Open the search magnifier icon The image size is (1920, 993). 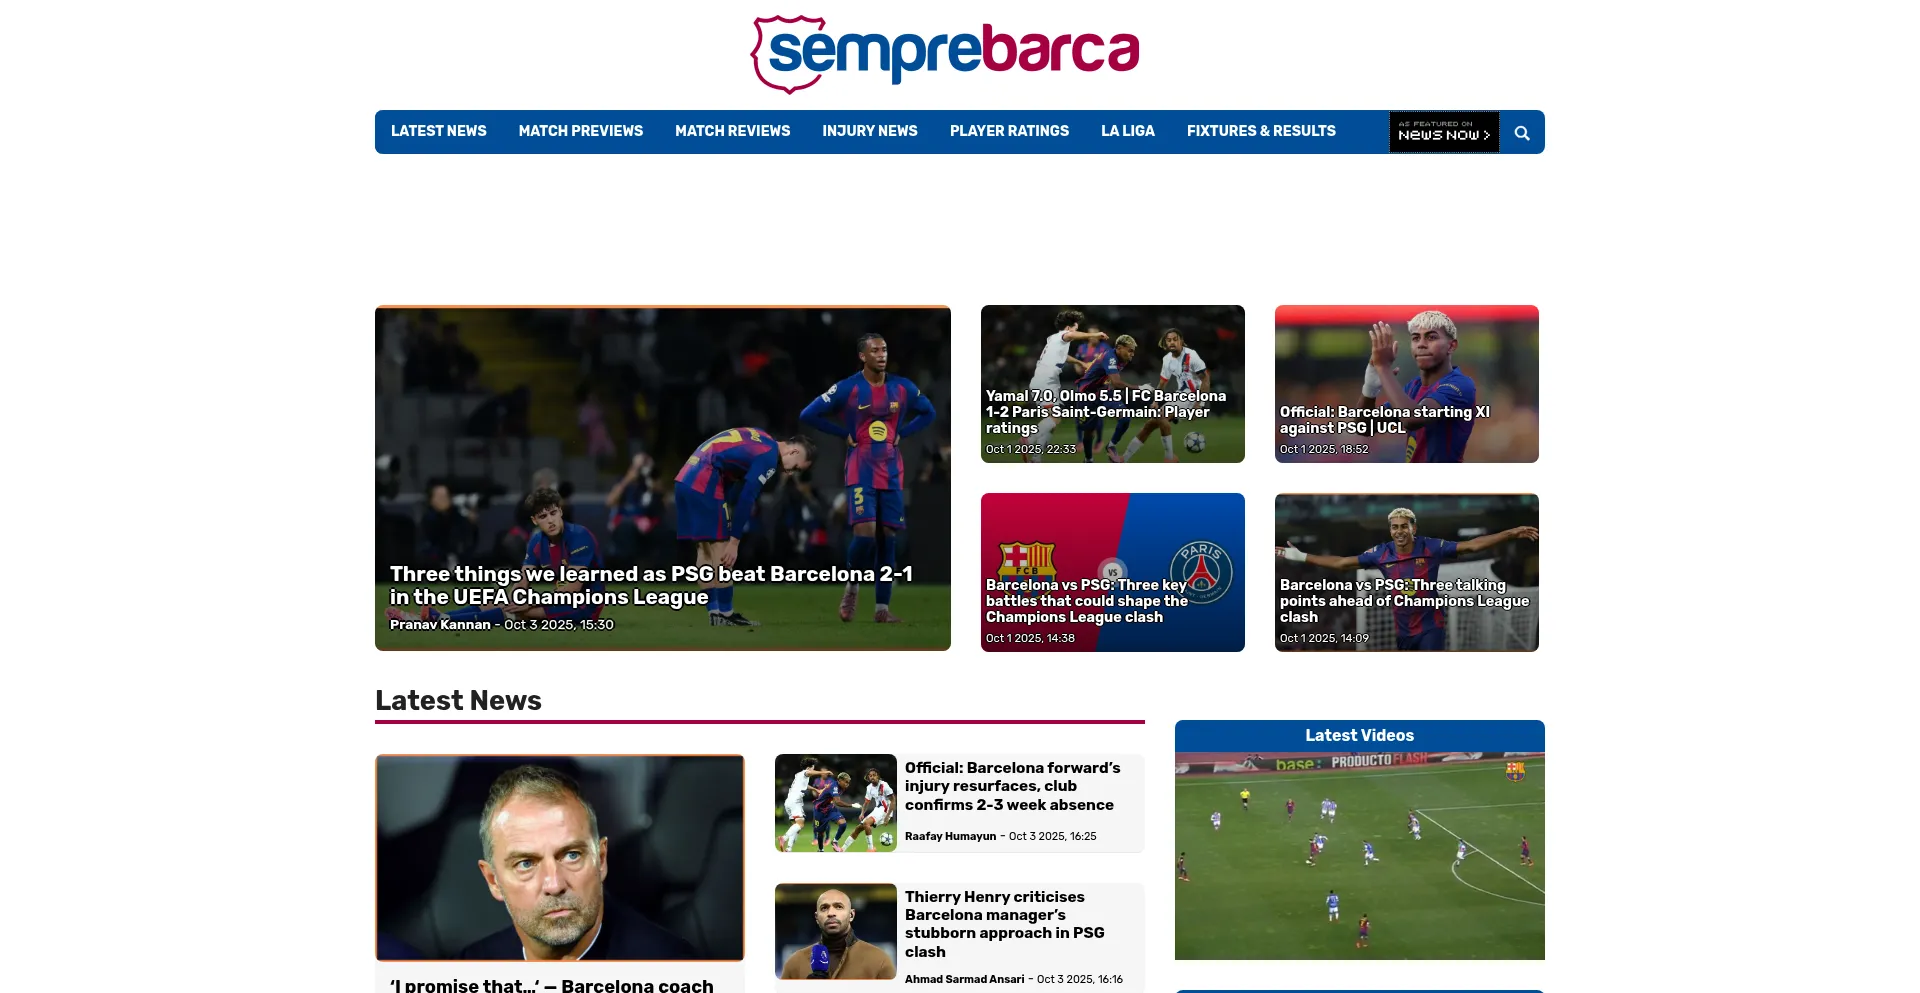pos(1522,133)
